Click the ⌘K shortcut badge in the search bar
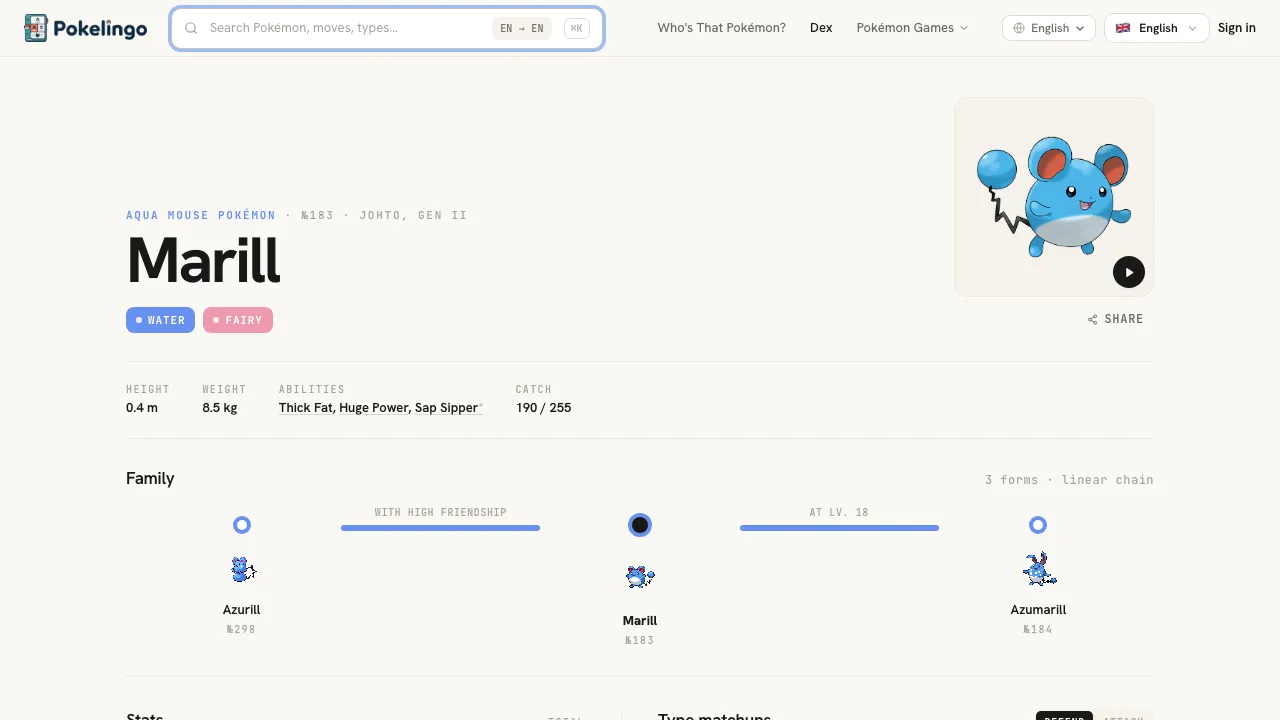 (576, 28)
